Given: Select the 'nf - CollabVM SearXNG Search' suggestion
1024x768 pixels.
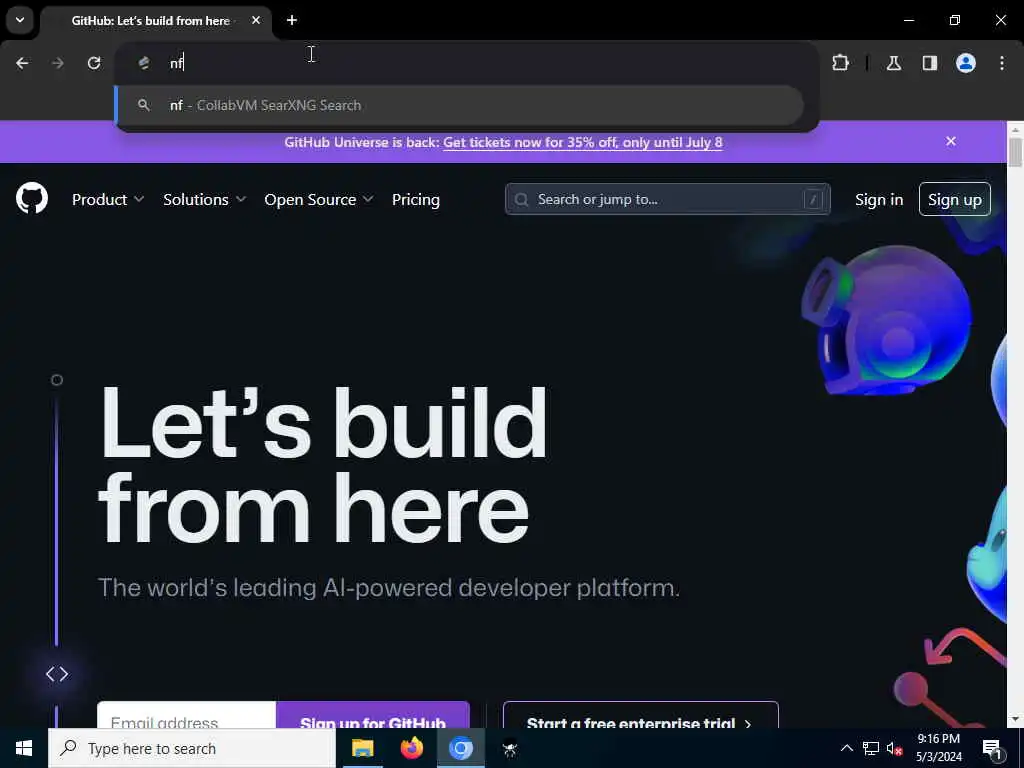Looking at the screenshot, I should tap(460, 105).
